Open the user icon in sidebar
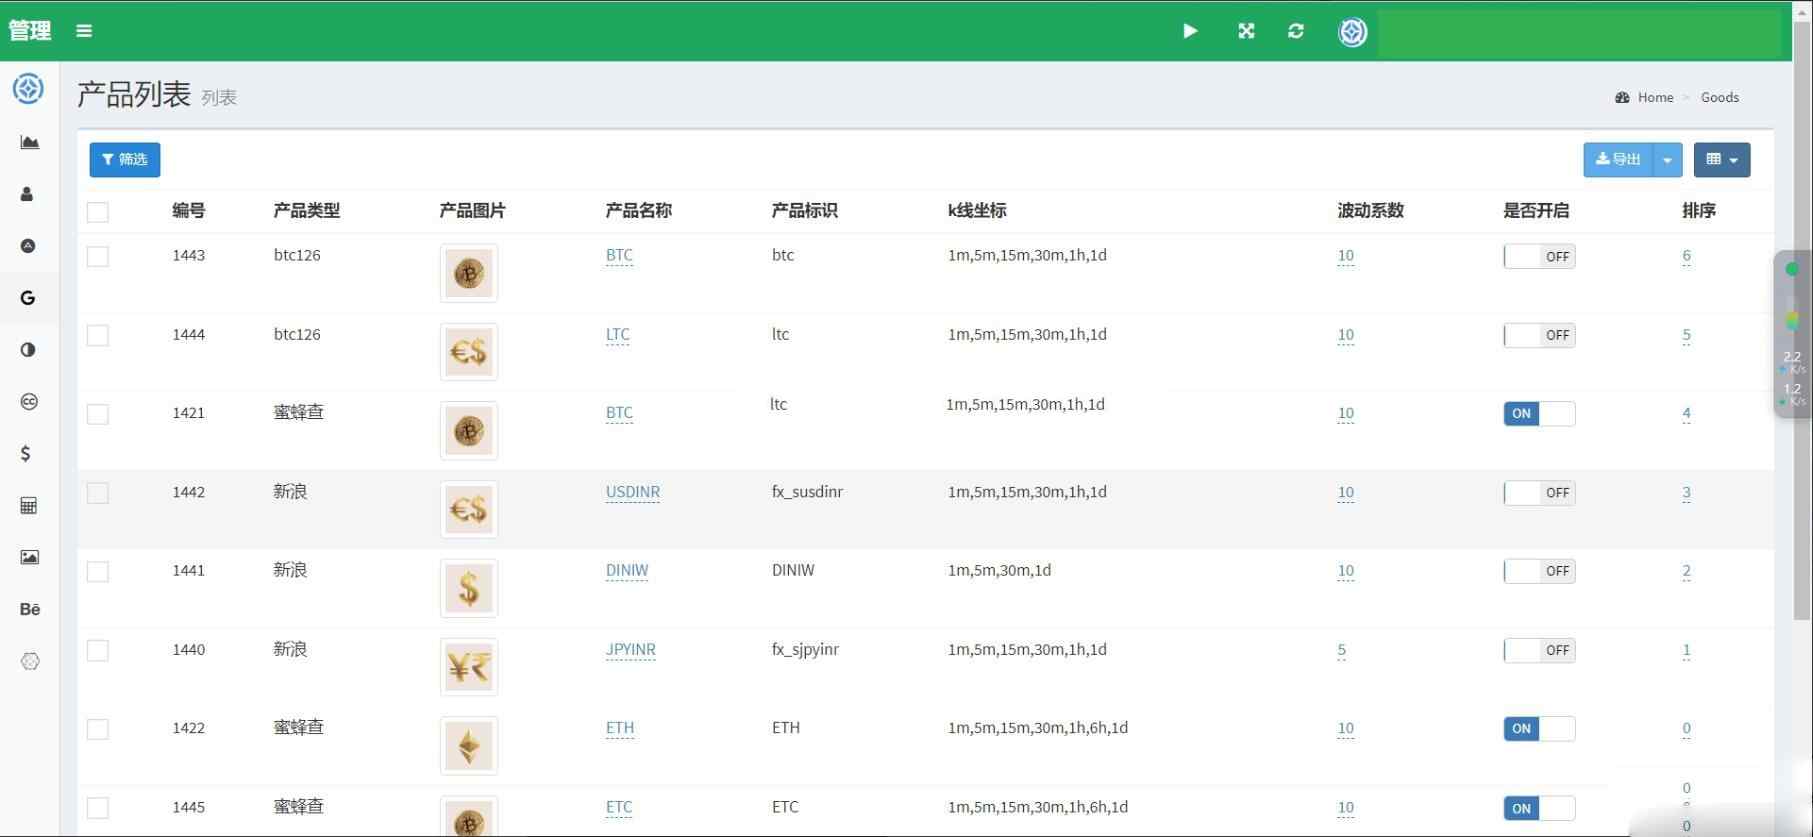 click(28, 194)
